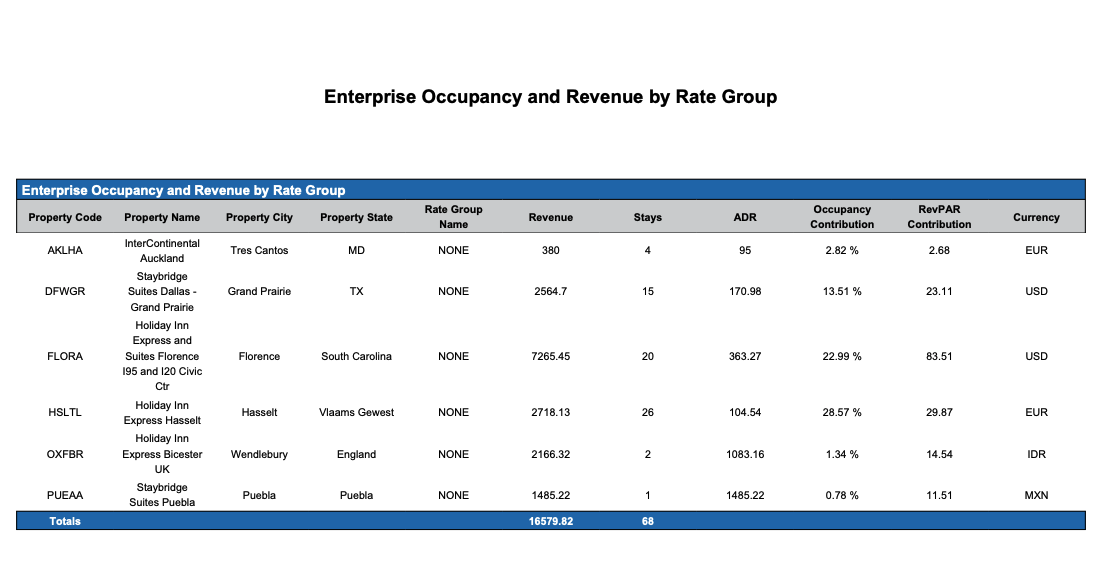This screenshot has width=1106, height=577.
Task: Click the Property City column header
Action: 259,217
